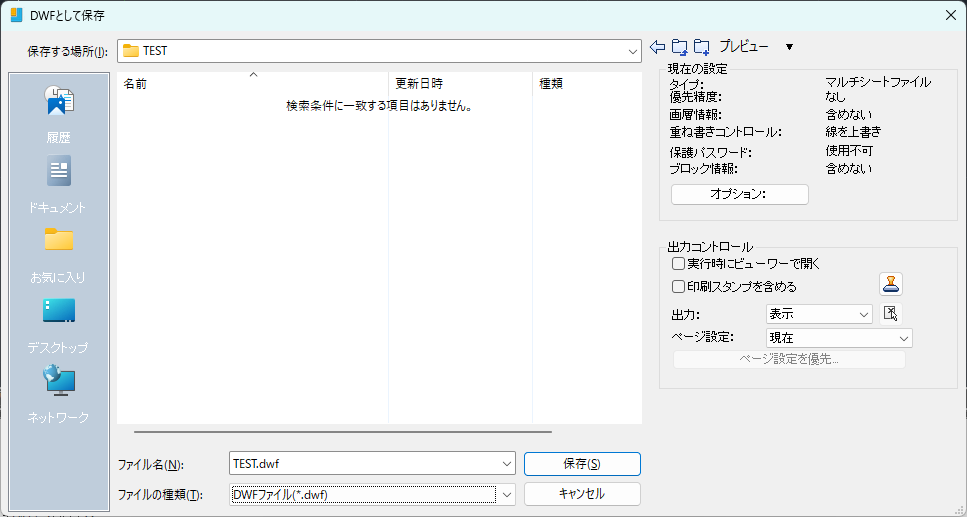Click the キャンセル button

tap(582, 494)
